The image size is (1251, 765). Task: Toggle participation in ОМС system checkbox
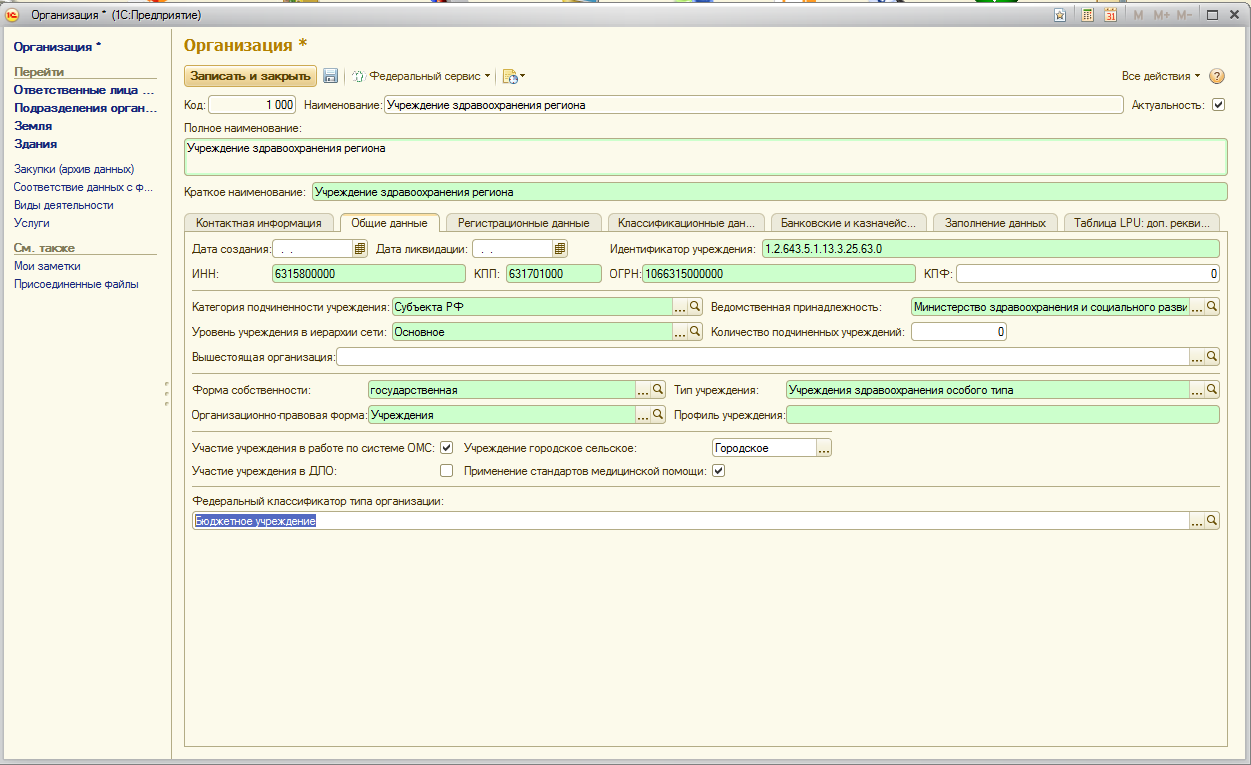pos(447,448)
